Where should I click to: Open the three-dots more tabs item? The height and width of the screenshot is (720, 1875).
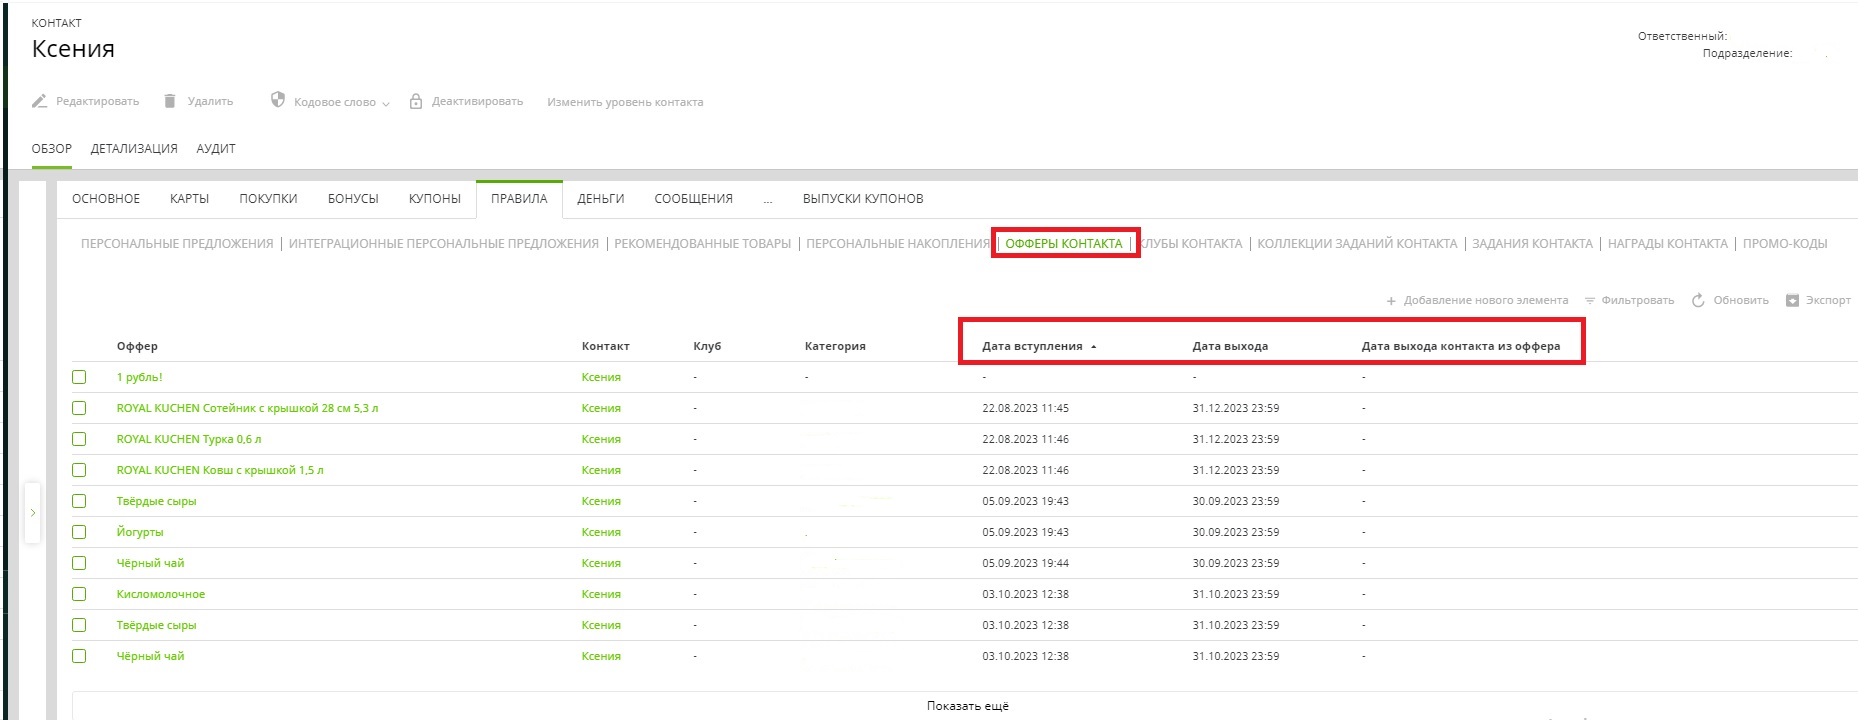767,200
